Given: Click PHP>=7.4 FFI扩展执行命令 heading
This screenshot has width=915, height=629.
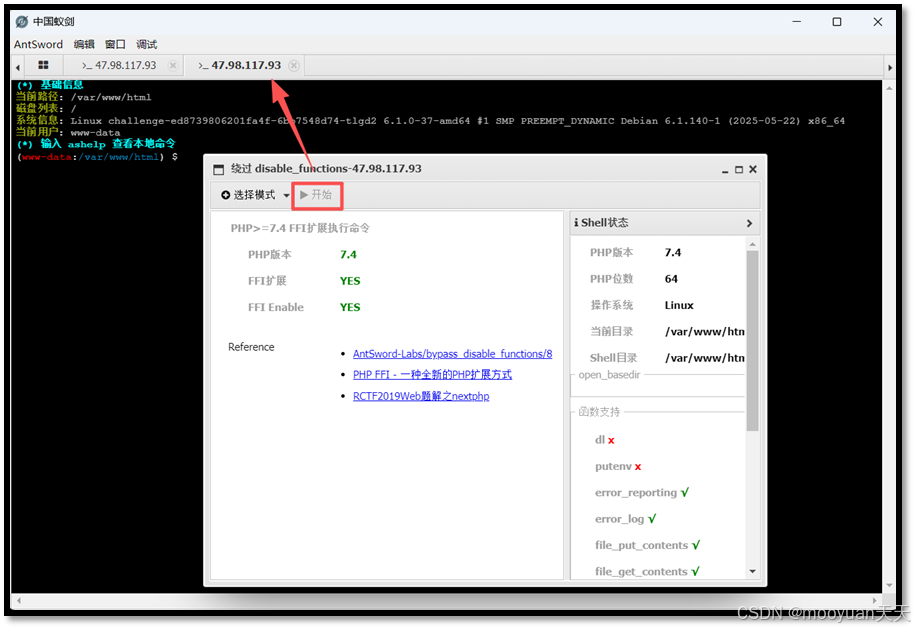Looking at the screenshot, I should [x=300, y=228].
